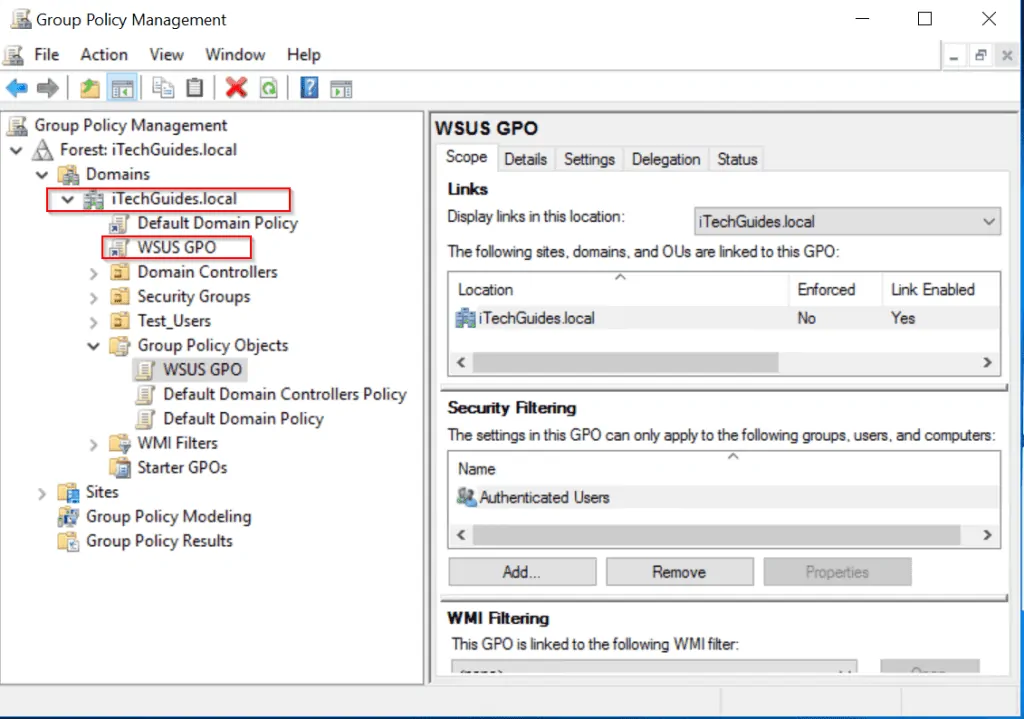Open the Action menu
Screen dimensions: 1024x719
[103, 54]
